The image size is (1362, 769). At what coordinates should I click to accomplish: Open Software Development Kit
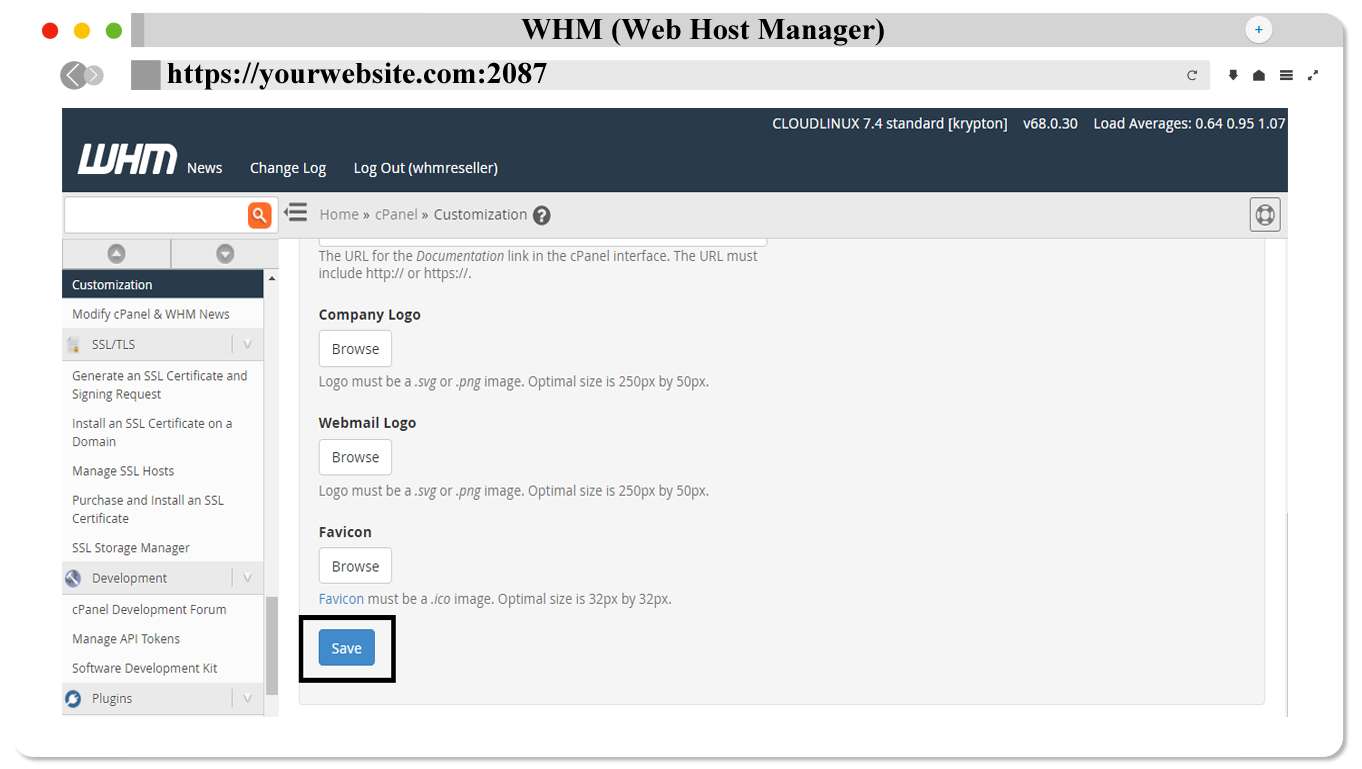tap(145, 668)
